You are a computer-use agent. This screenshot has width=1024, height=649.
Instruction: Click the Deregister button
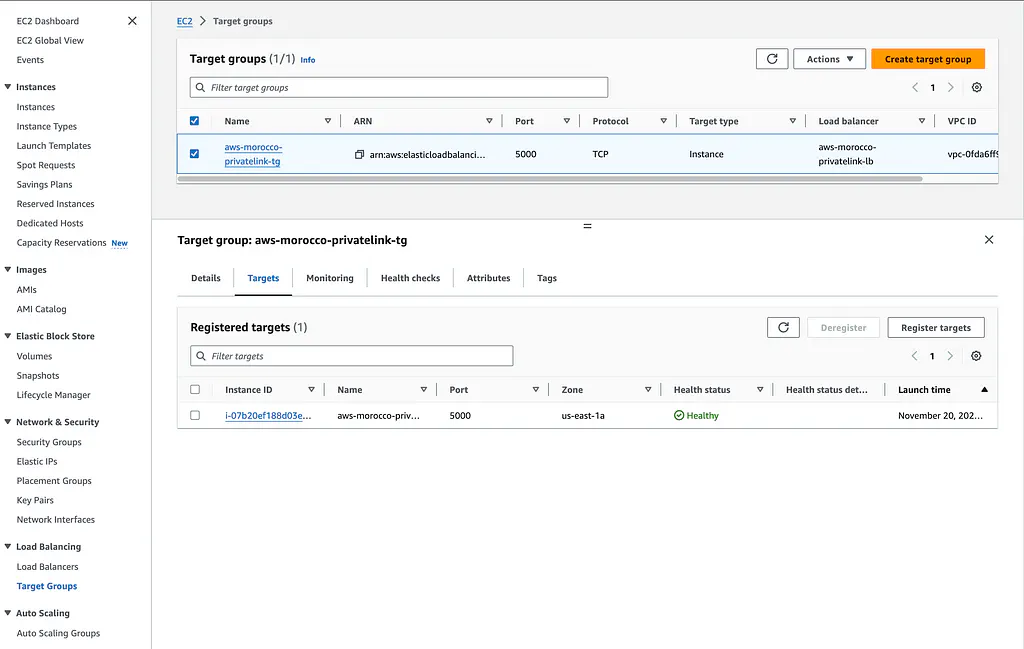click(843, 327)
